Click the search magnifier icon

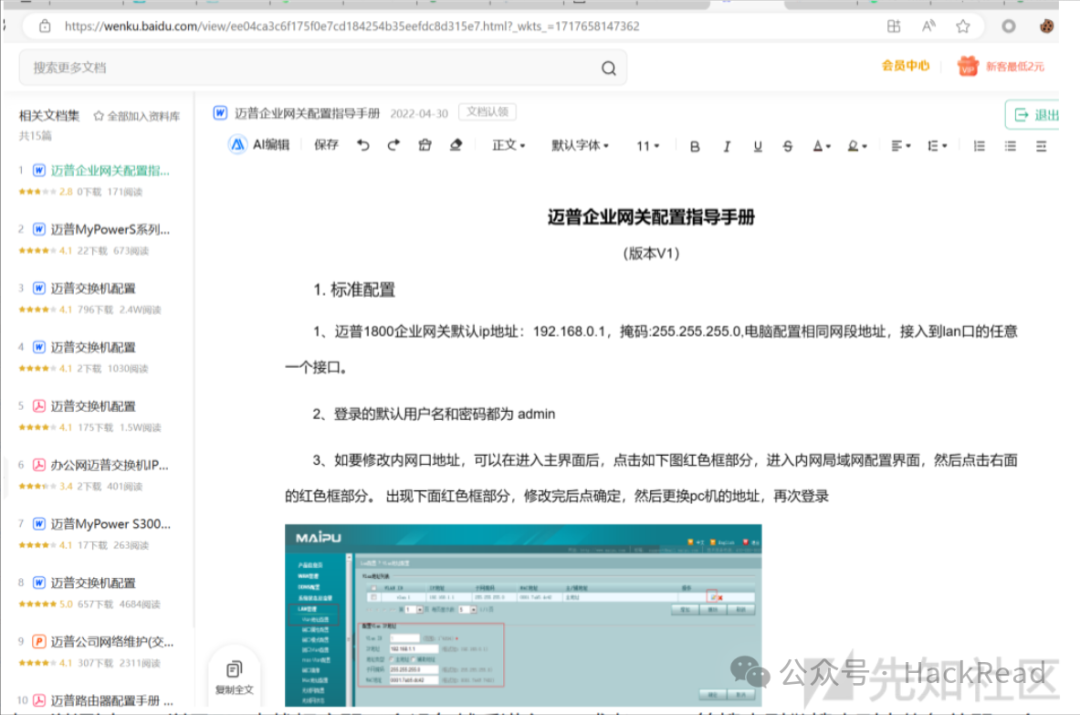click(x=608, y=68)
